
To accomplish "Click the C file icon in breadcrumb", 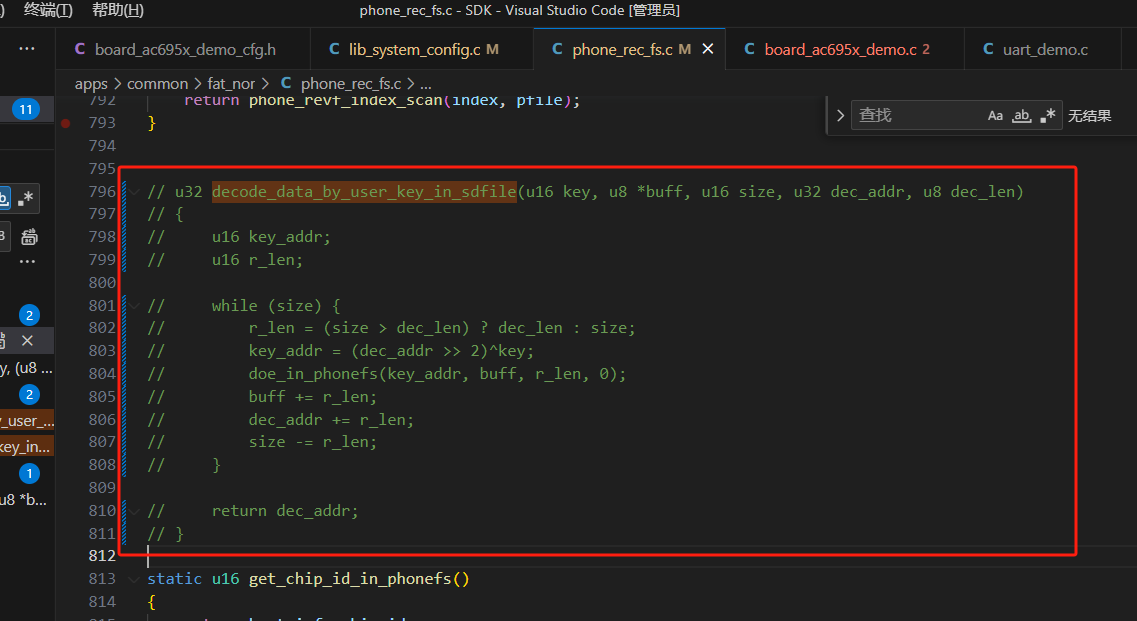I will tap(286, 83).
